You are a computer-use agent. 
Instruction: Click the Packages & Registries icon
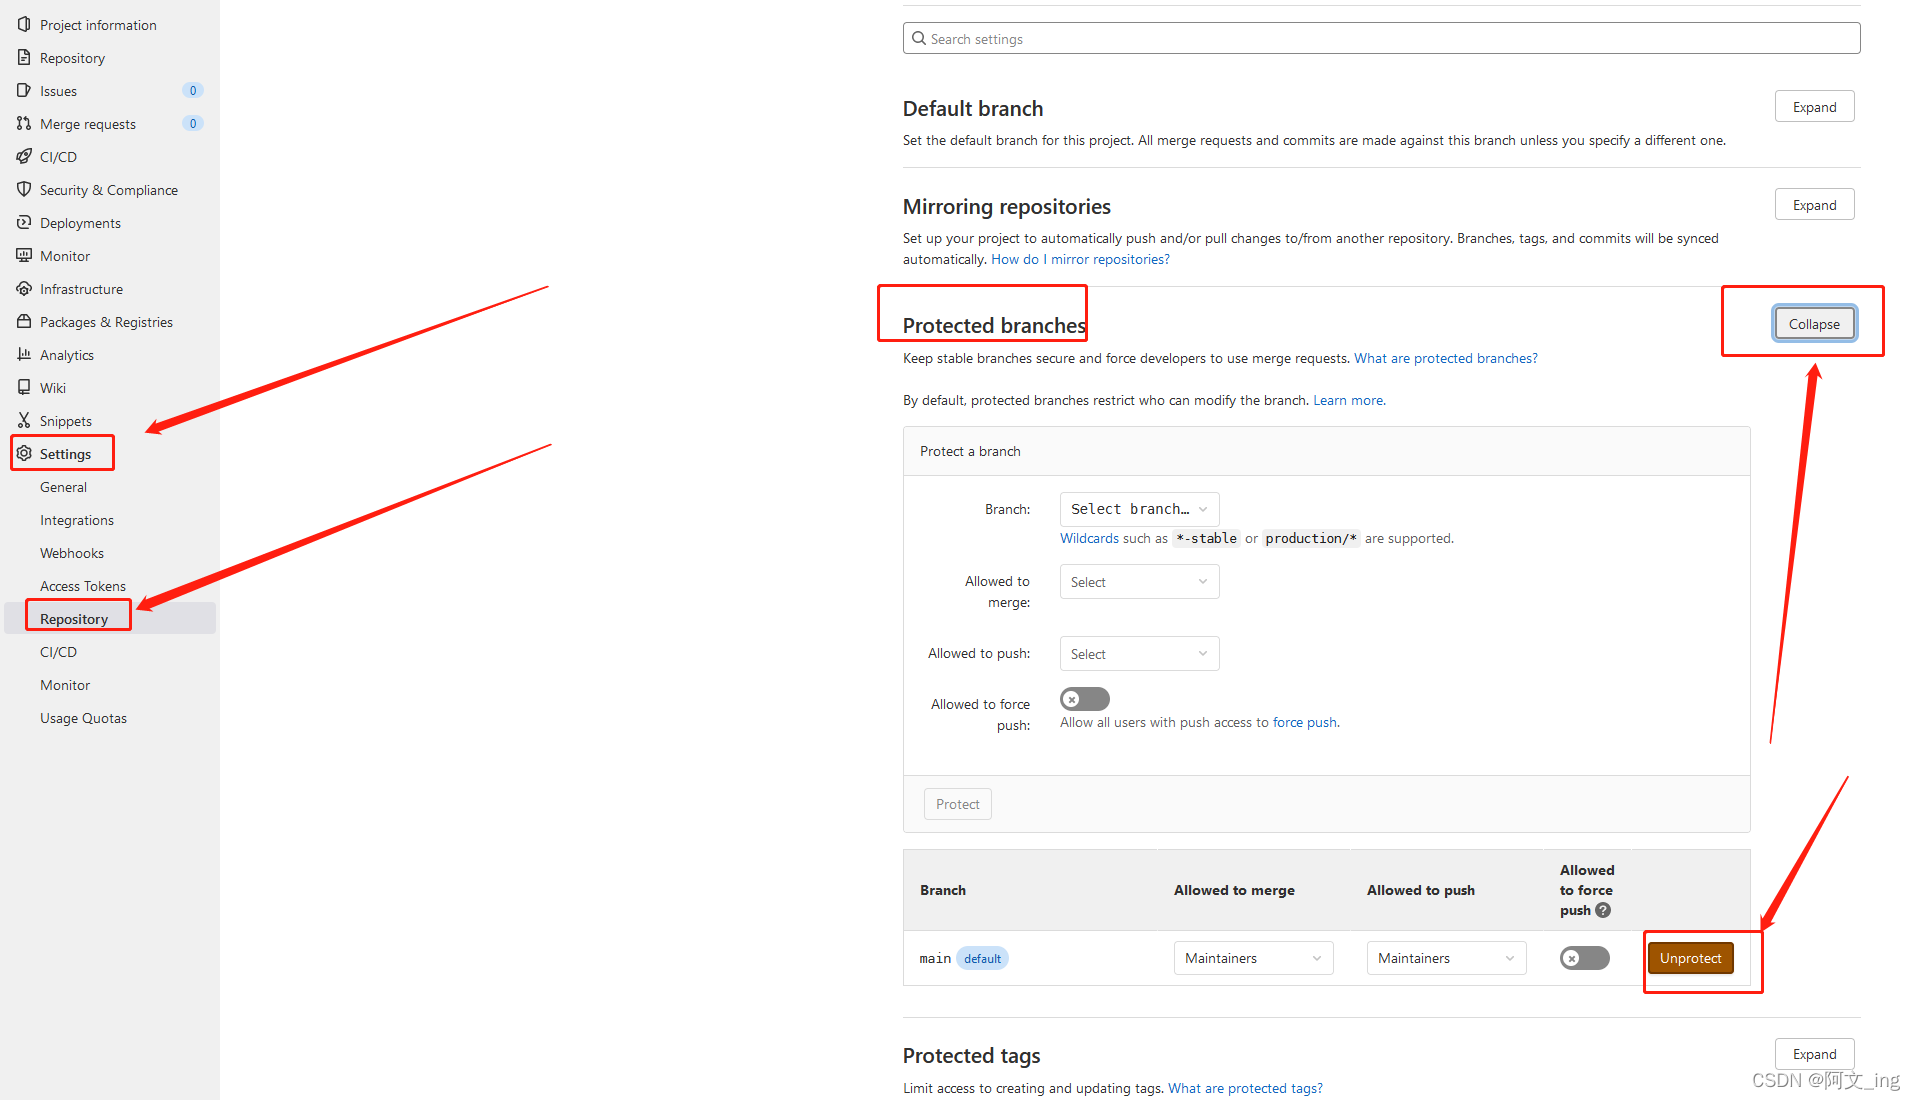[x=24, y=321]
